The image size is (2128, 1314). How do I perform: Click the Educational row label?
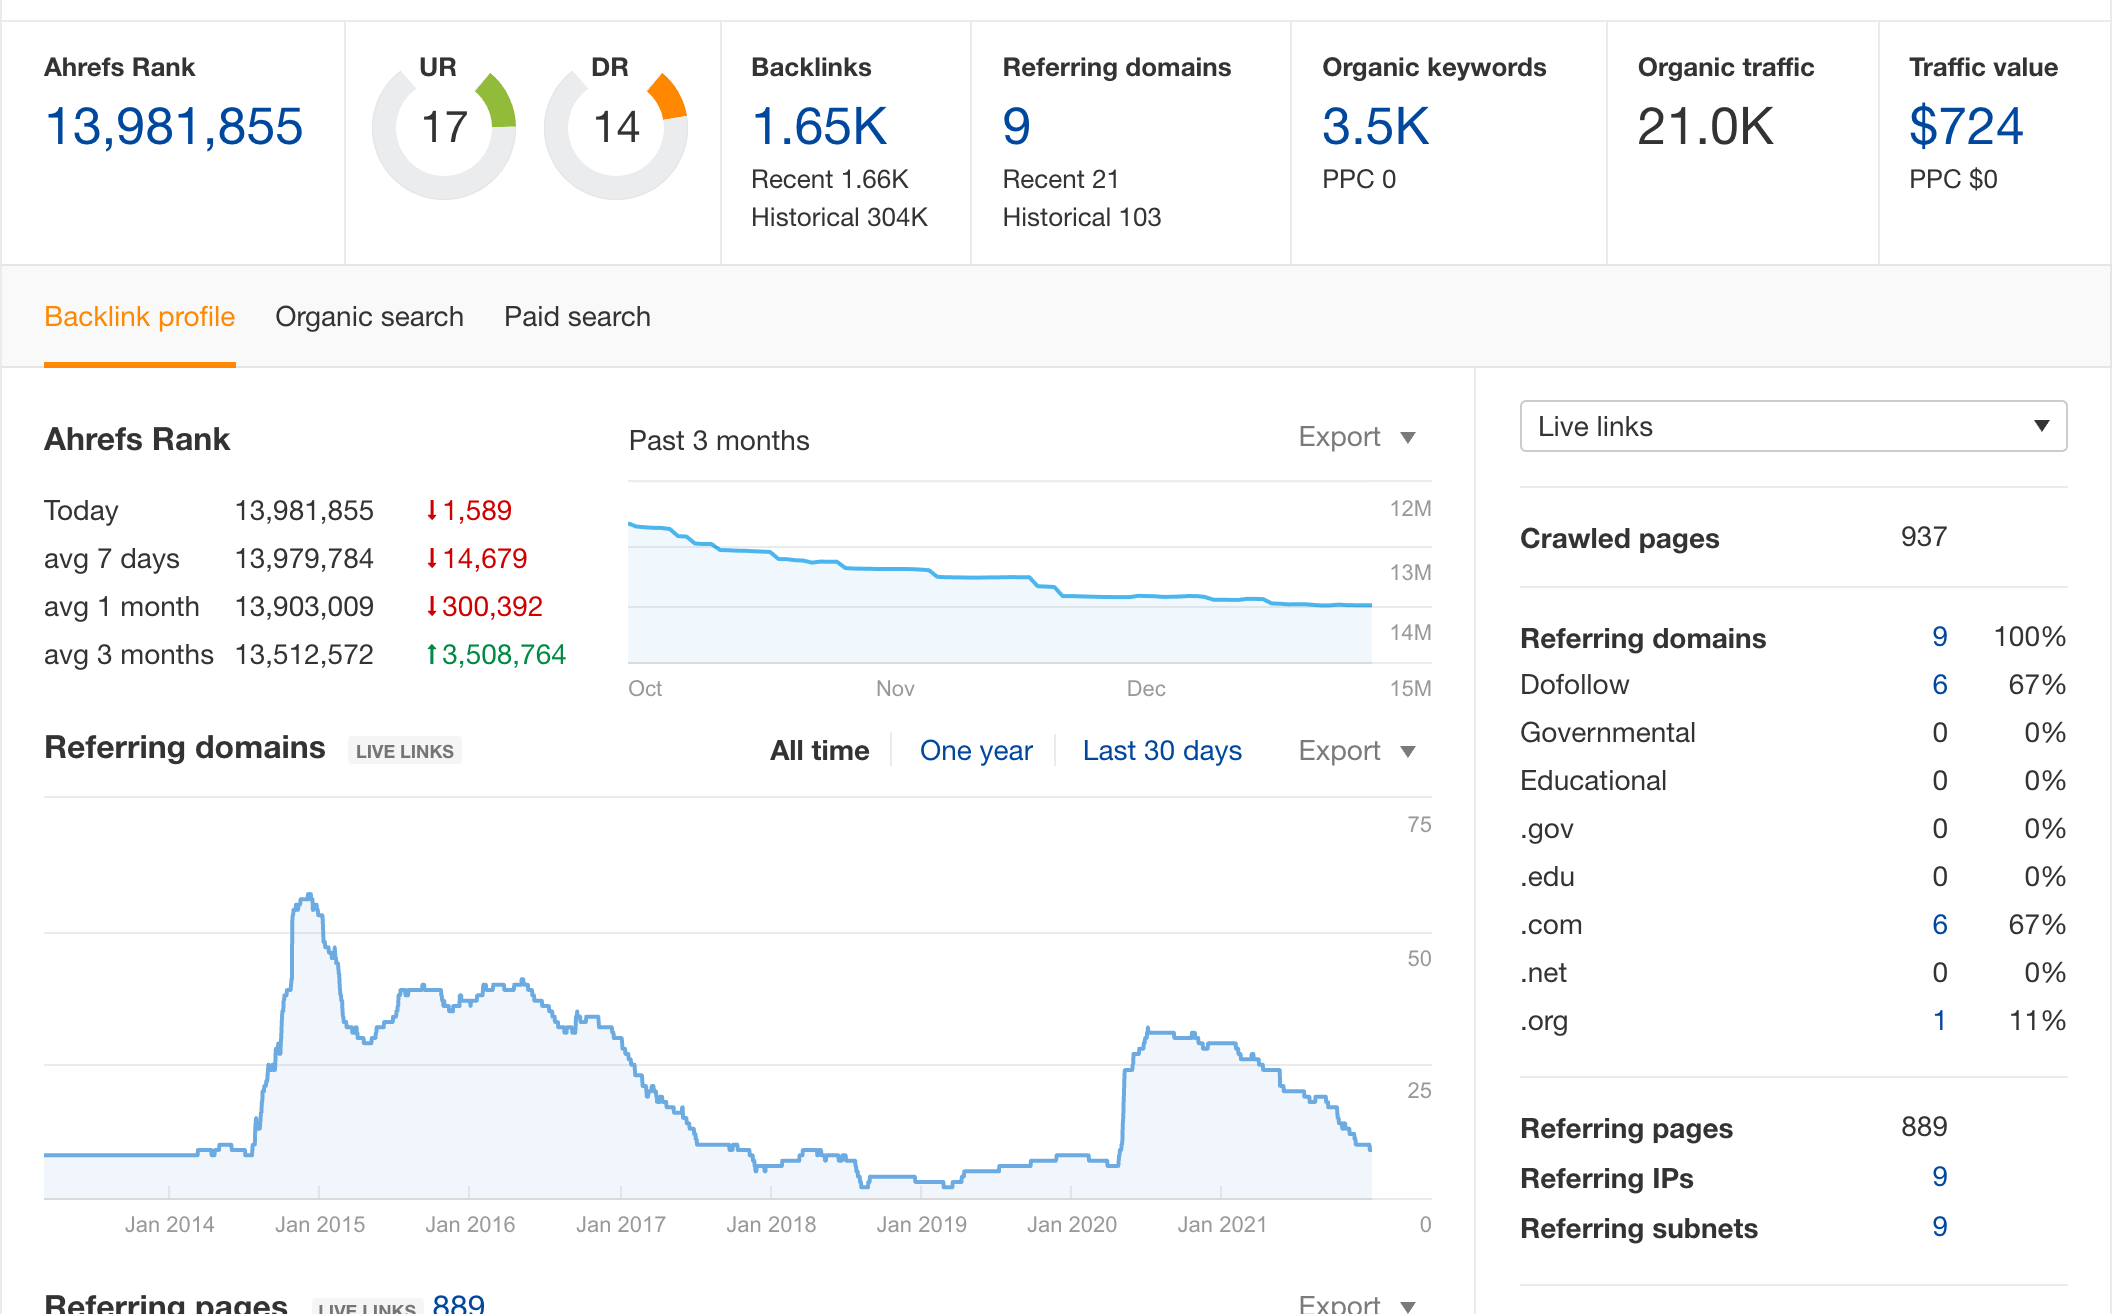click(x=1593, y=781)
